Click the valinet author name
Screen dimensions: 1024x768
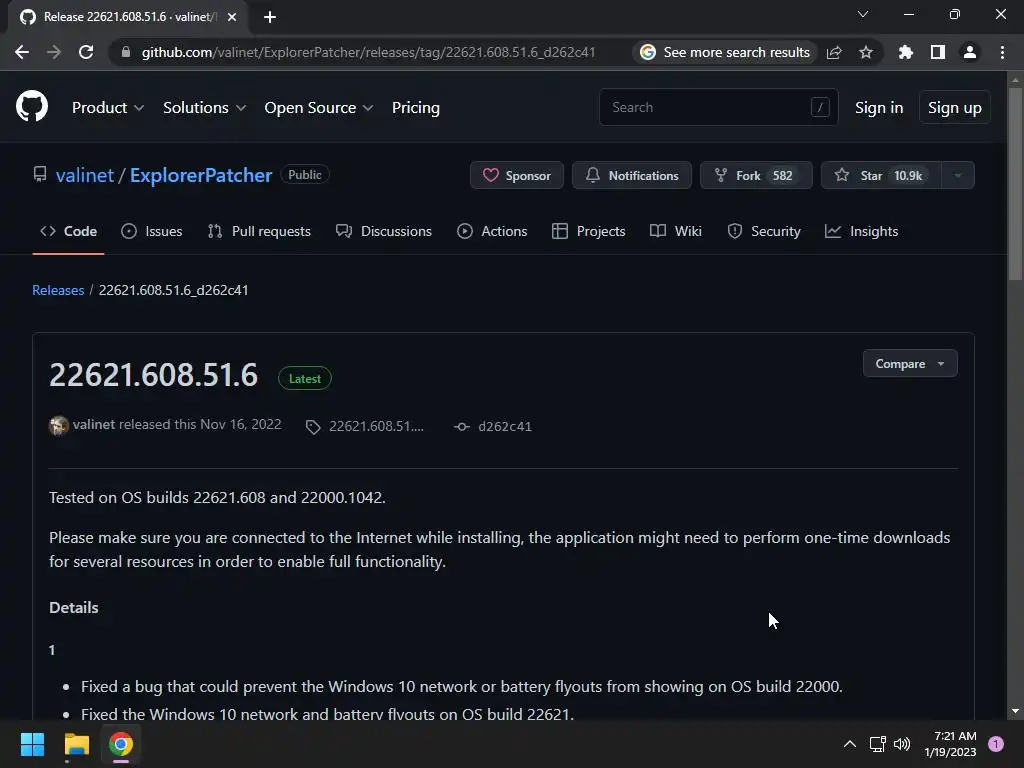click(93, 424)
